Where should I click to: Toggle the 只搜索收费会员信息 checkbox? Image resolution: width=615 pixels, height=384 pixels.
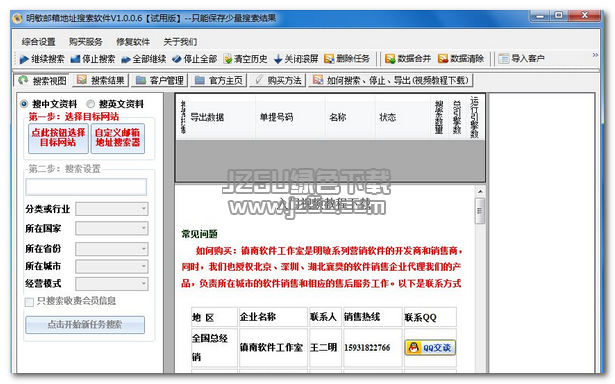(x=29, y=302)
